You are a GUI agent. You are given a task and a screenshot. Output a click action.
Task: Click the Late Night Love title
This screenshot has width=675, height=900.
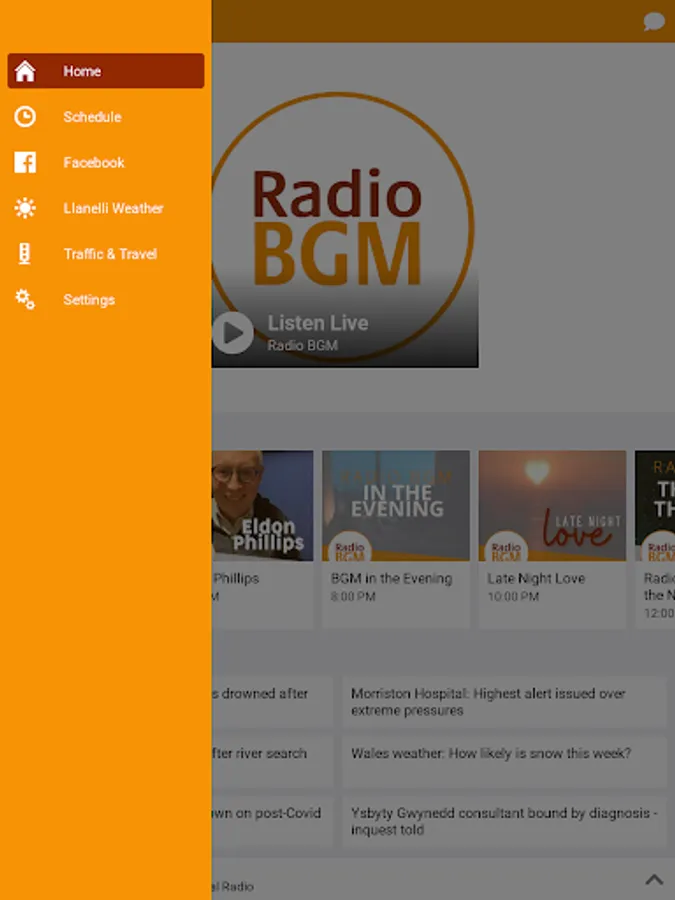coord(536,579)
